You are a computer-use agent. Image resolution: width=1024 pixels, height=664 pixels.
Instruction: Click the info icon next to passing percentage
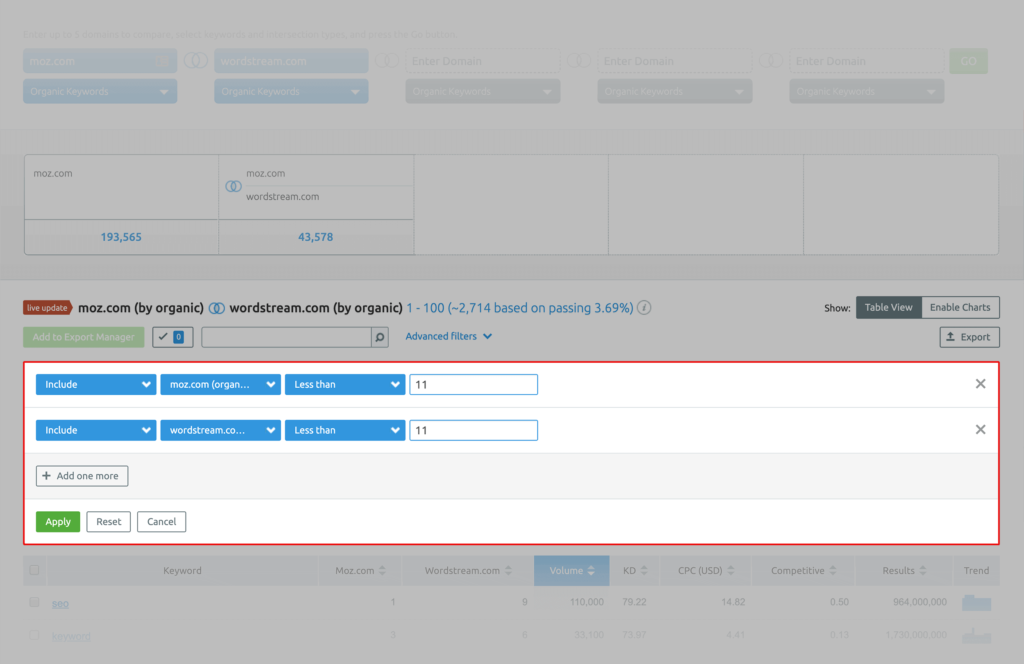[x=643, y=308]
